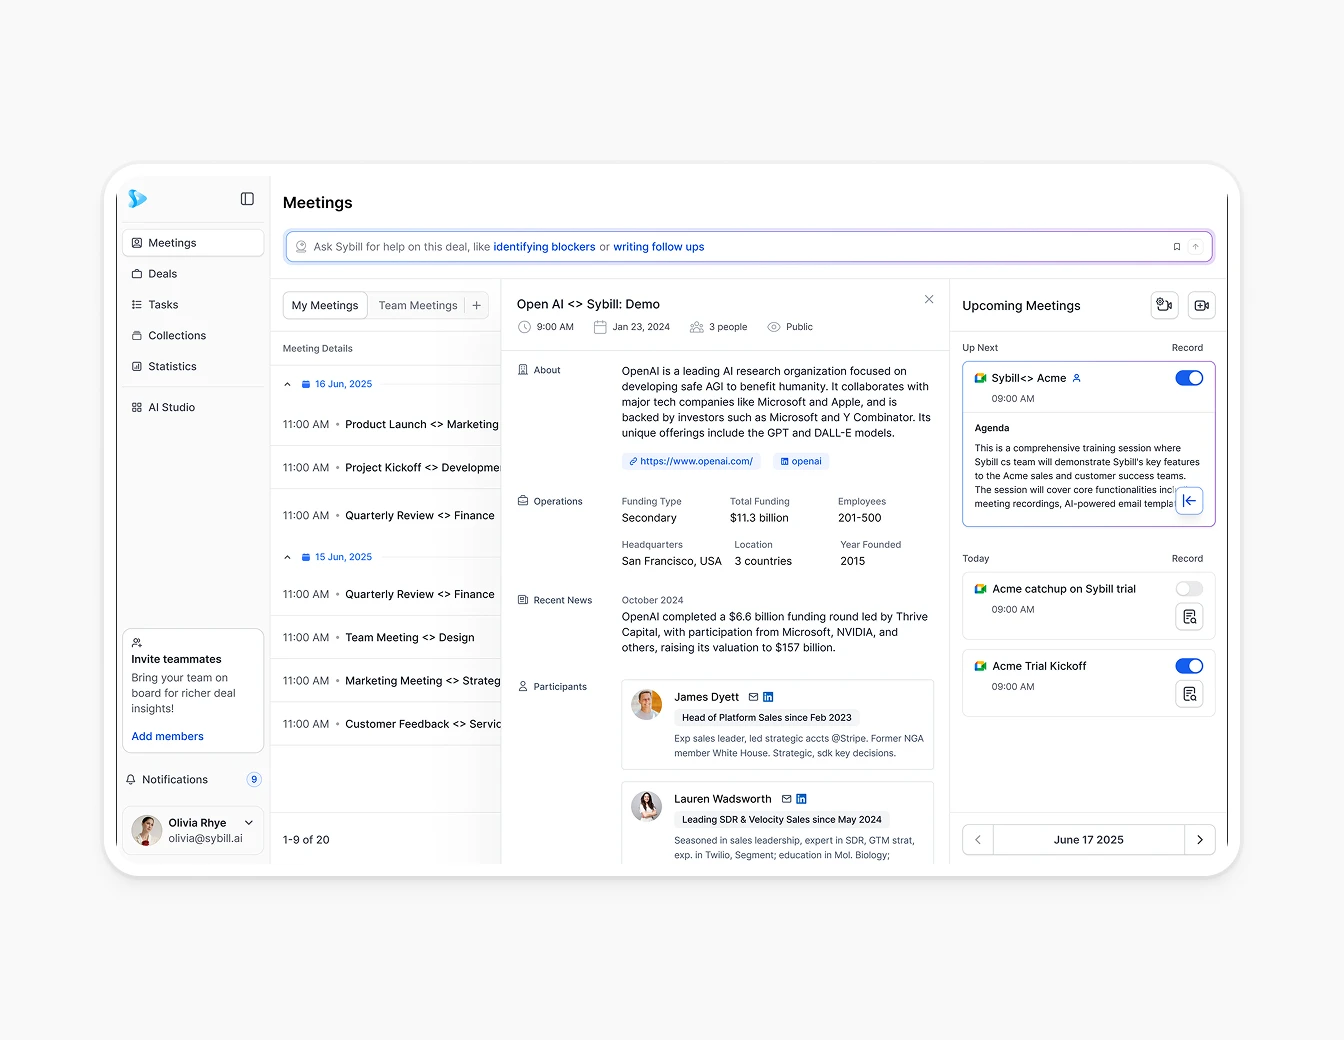Screen dimensions: 1344x1040
Task: Open AI Studio from the sidebar
Action: click(x=171, y=407)
